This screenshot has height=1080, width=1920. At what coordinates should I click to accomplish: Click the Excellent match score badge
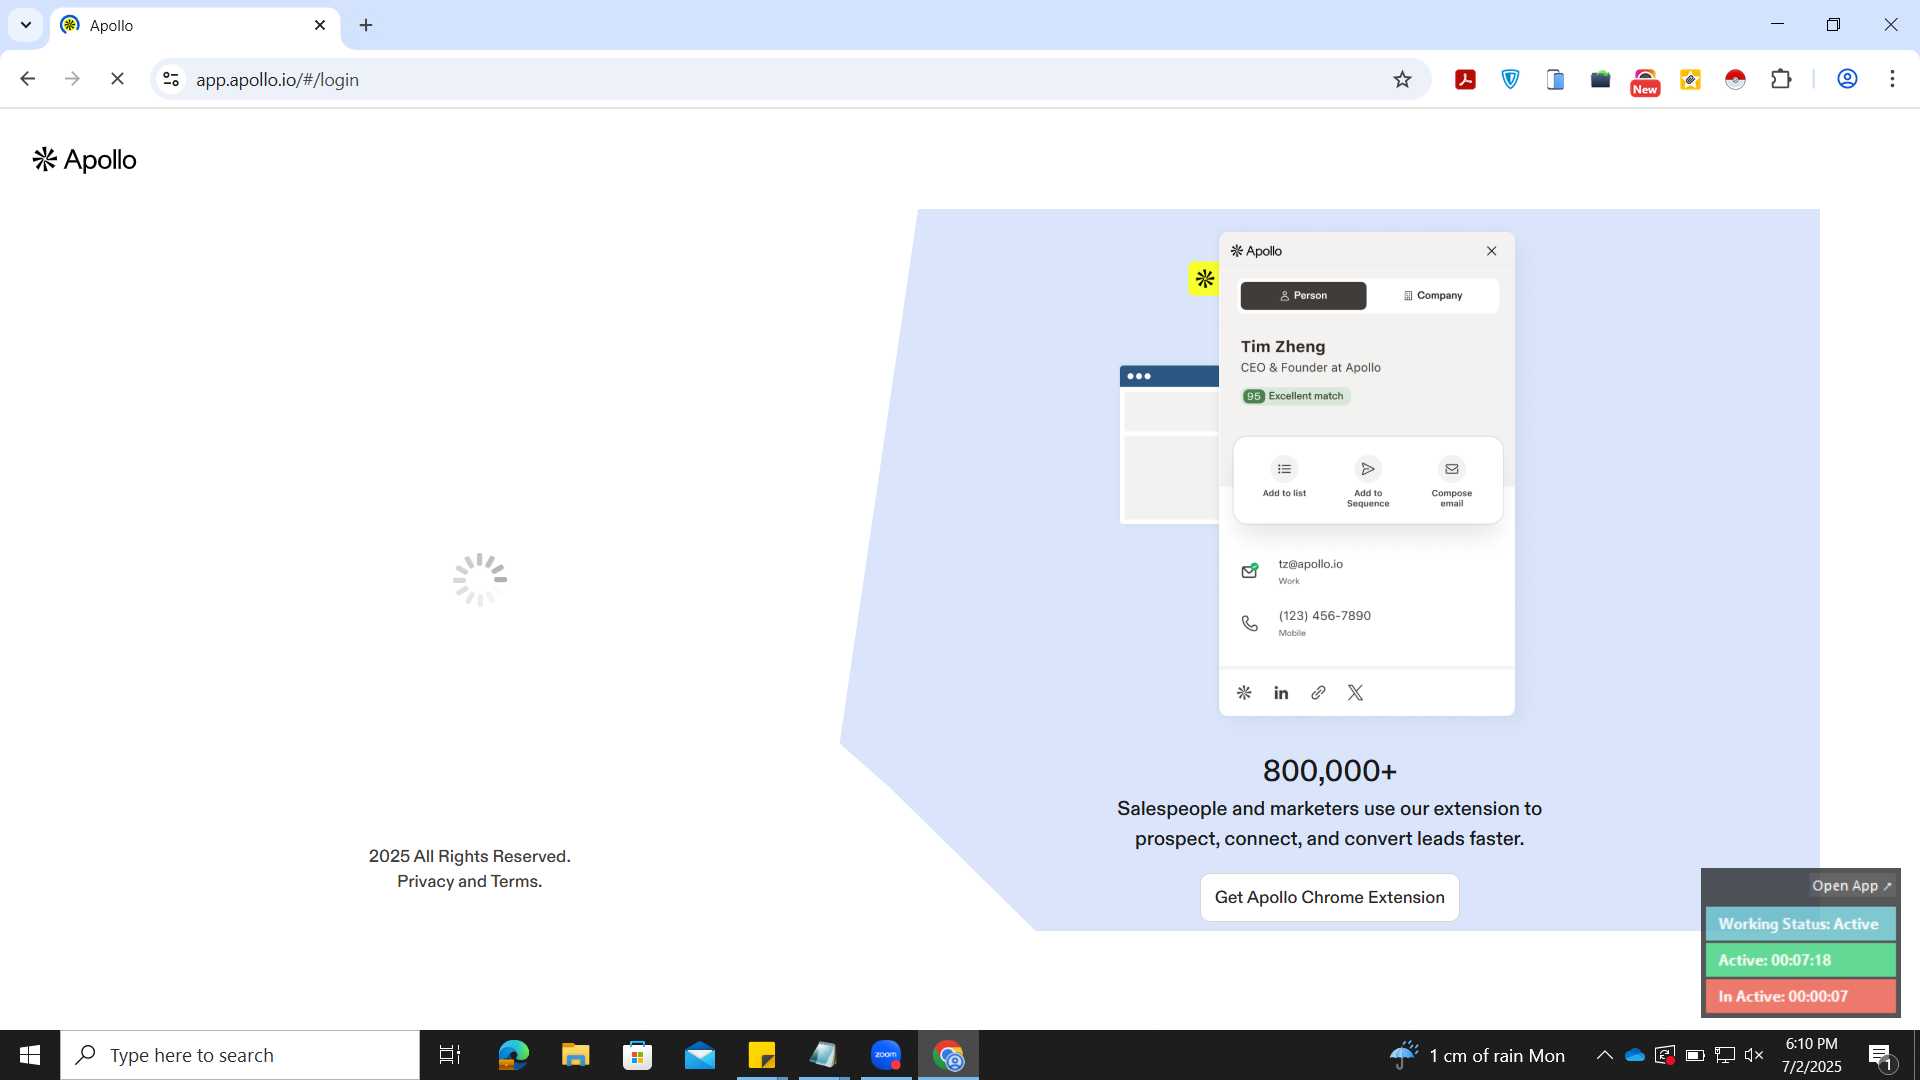tap(1295, 396)
